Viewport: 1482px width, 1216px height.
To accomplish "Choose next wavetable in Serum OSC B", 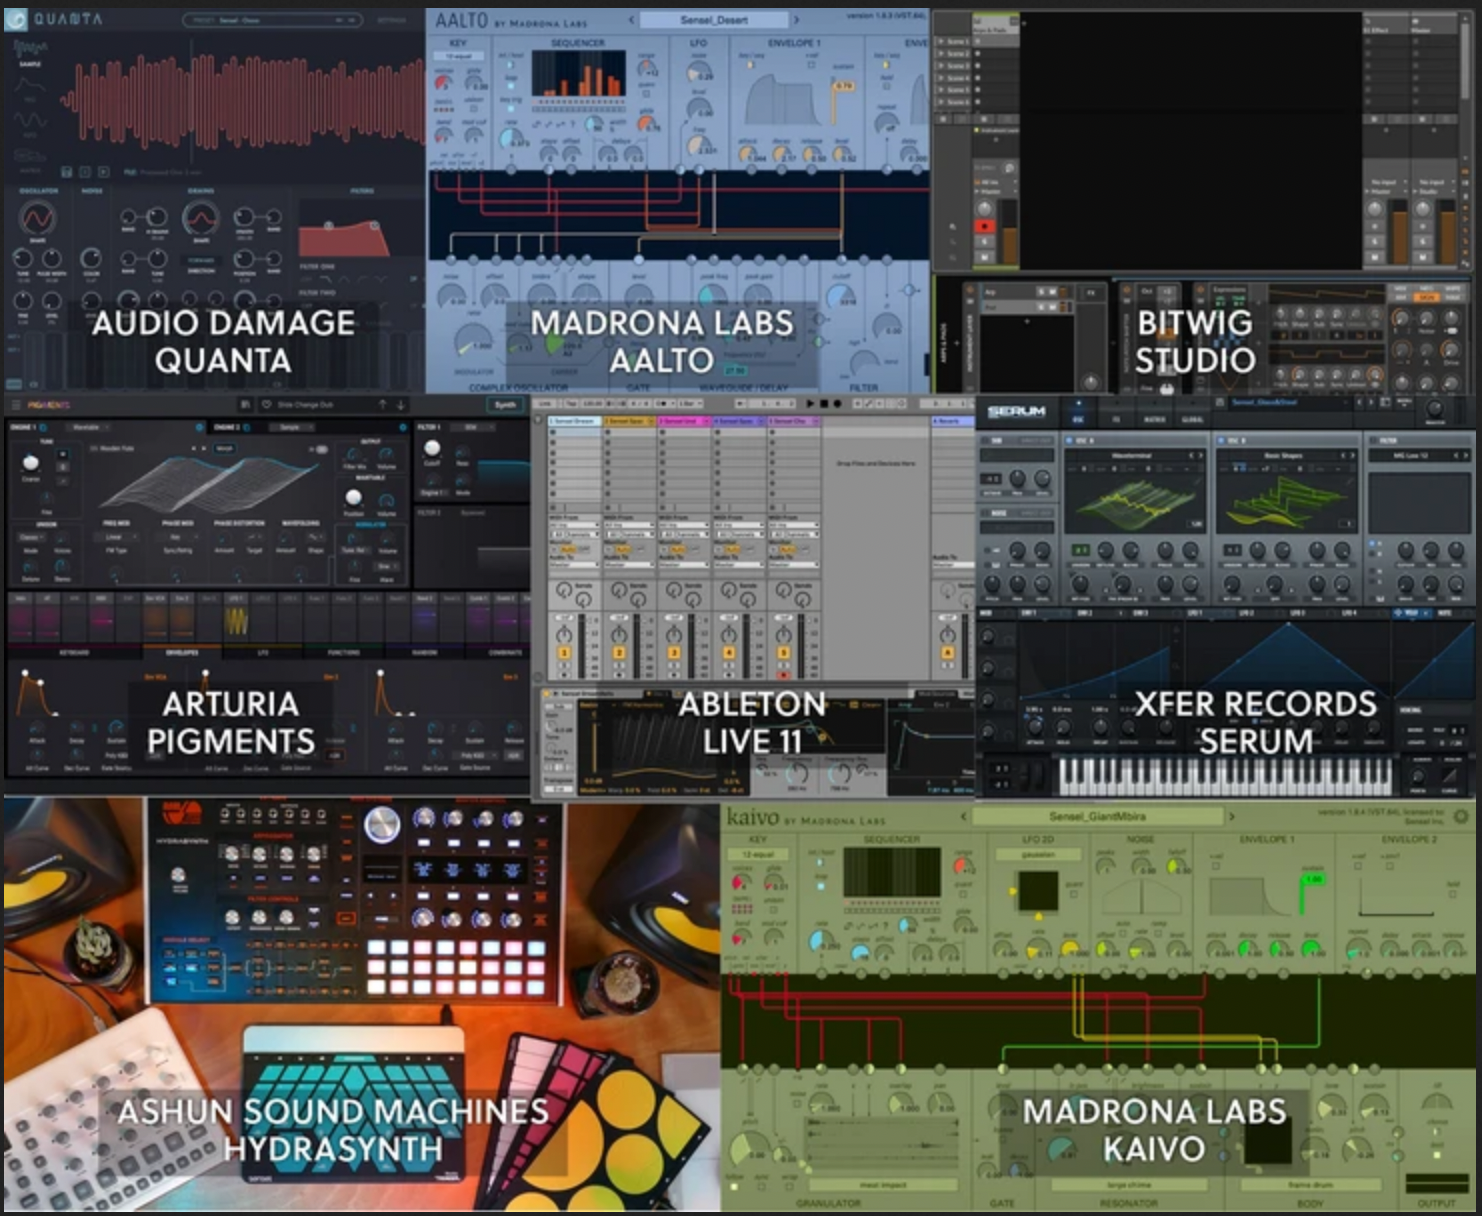I will pos(1352,456).
